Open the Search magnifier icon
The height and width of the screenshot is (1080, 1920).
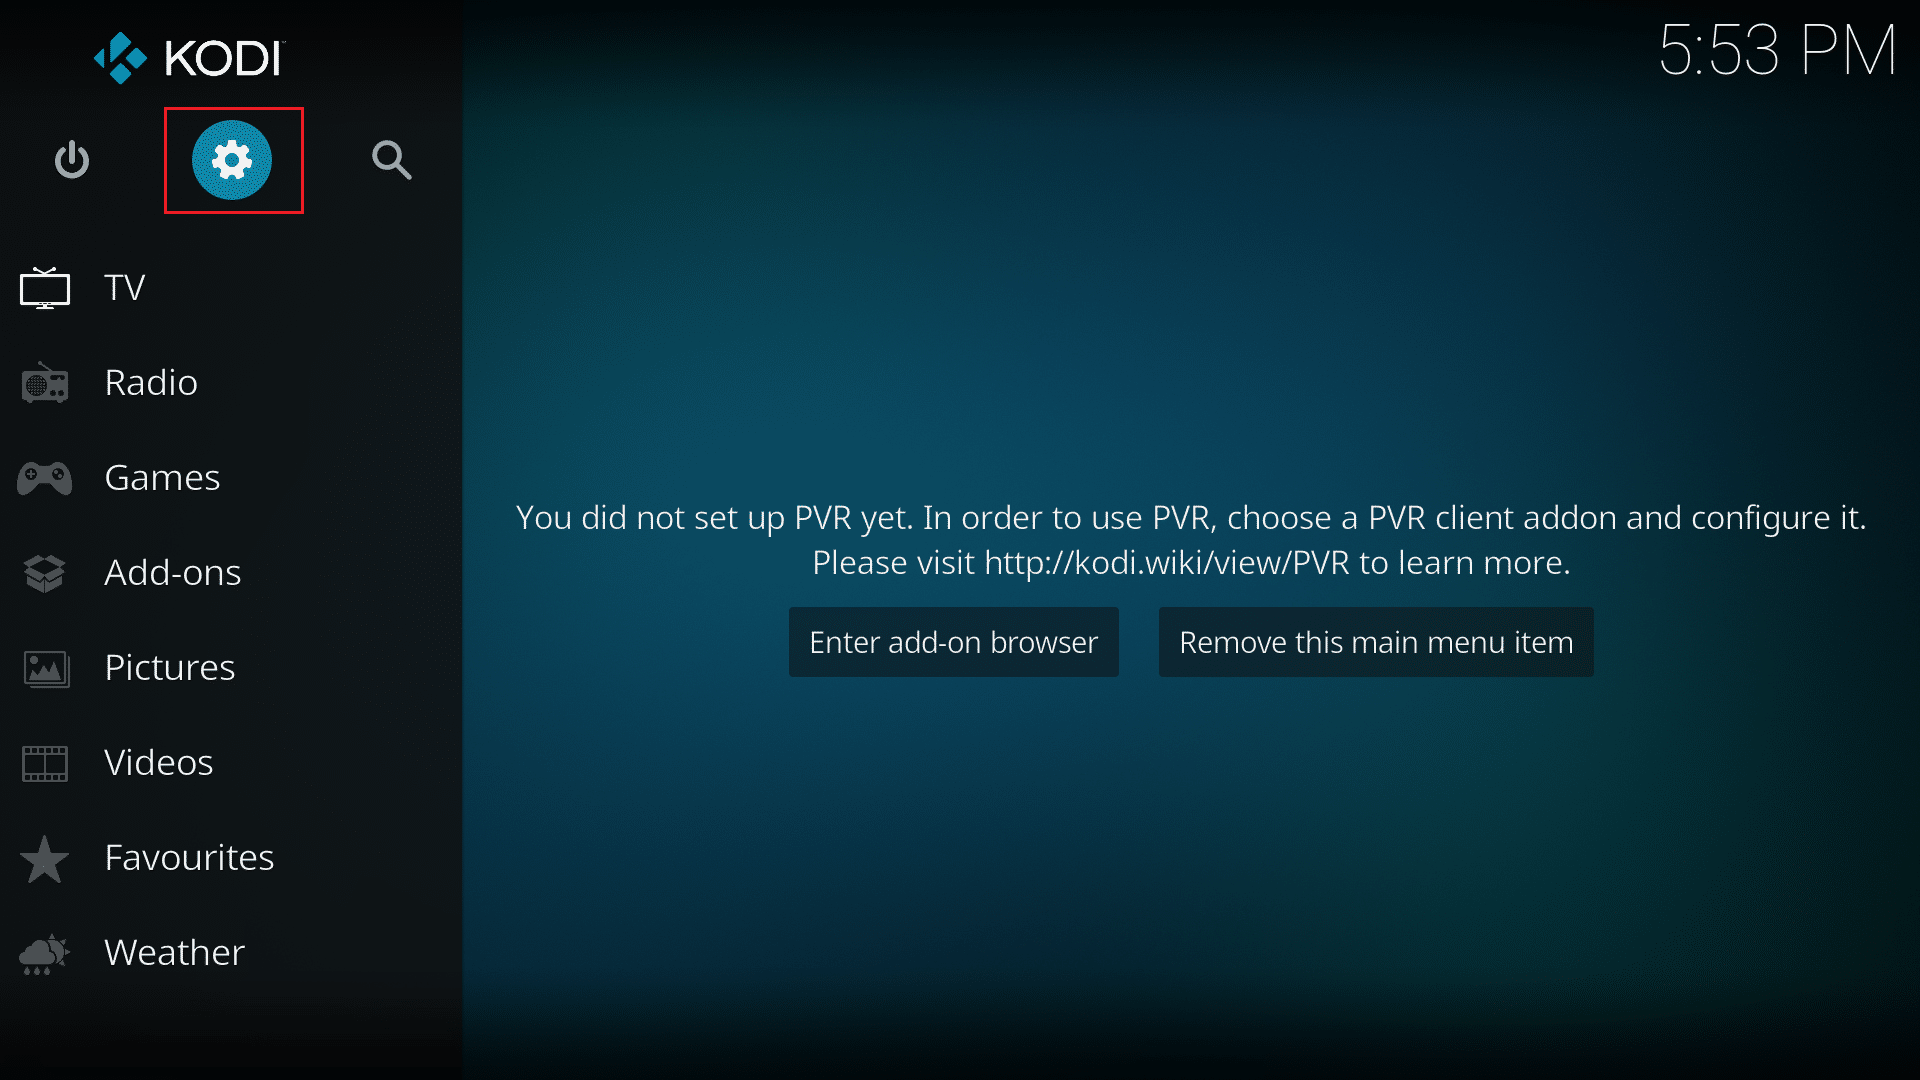[392, 160]
